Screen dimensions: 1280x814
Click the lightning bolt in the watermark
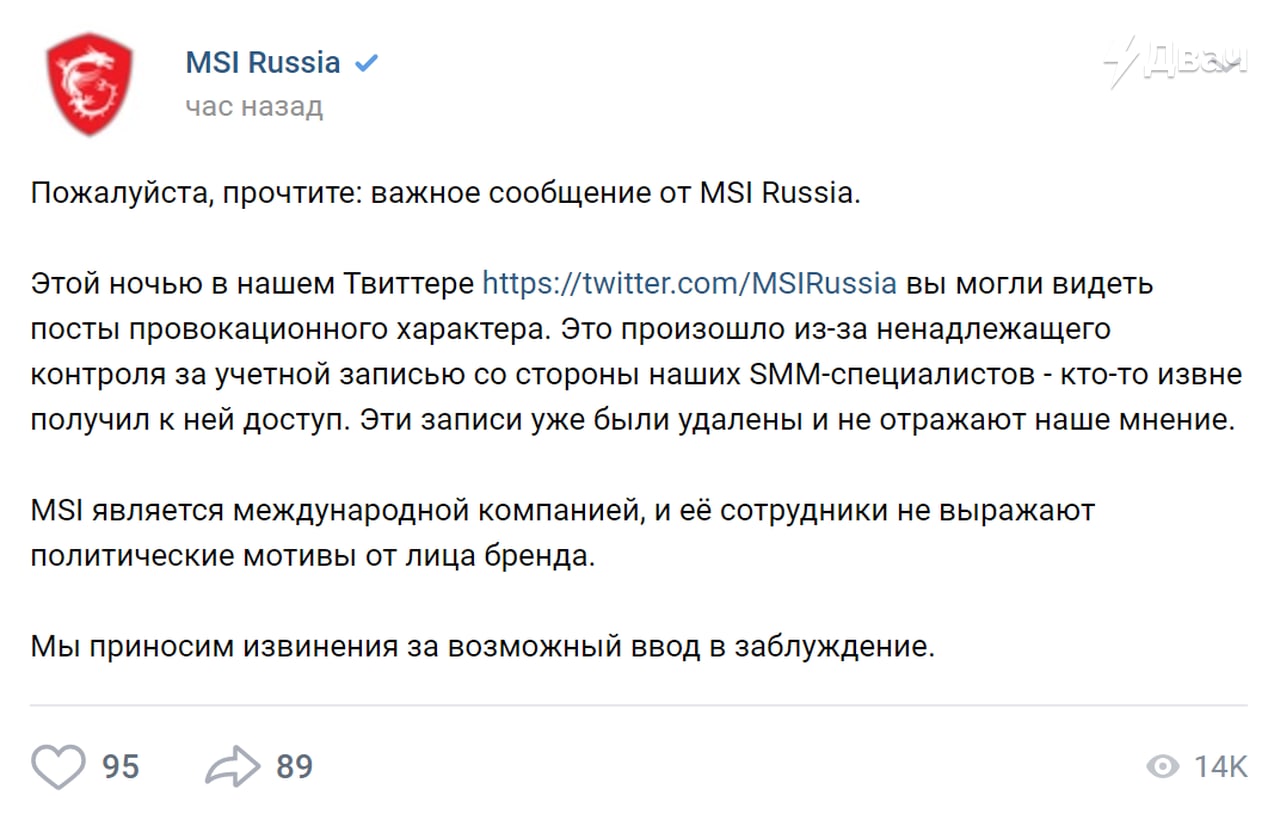click(x=1123, y=63)
